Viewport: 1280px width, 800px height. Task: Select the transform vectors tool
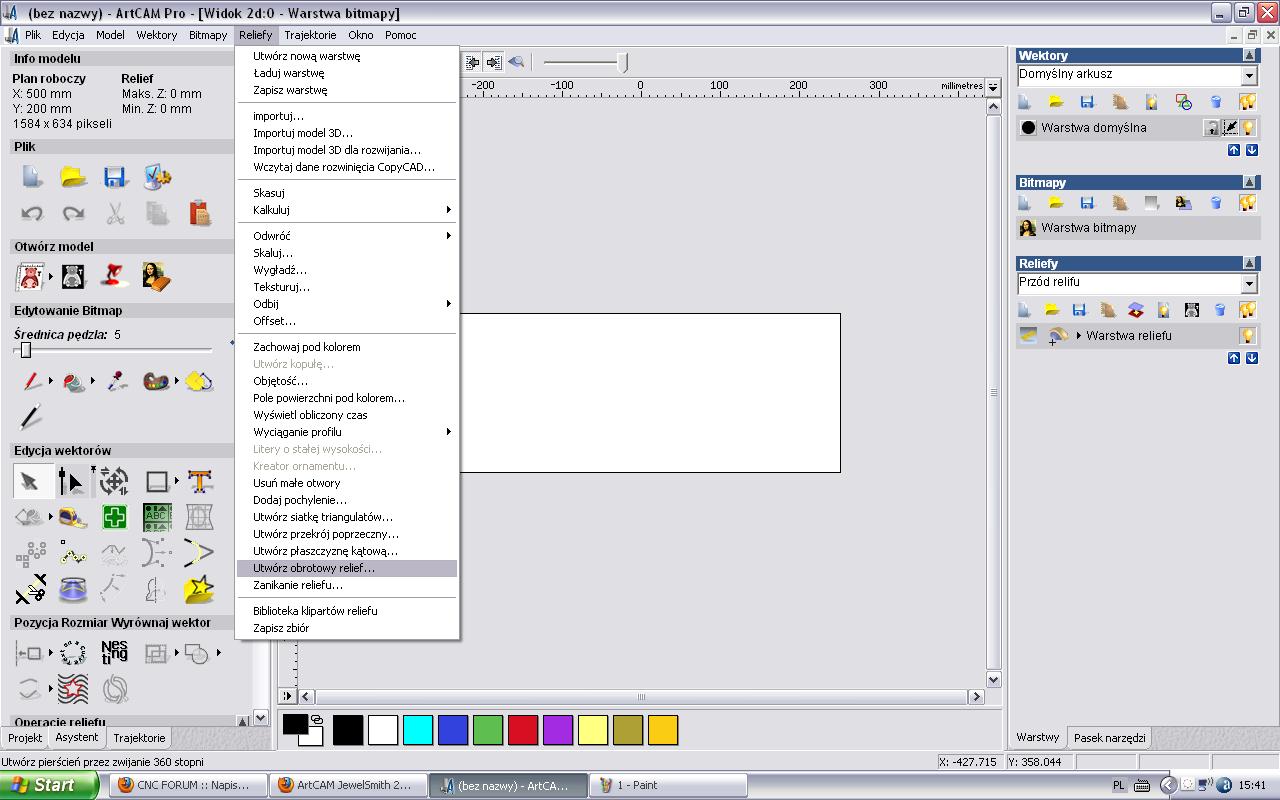click(x=114, y=482)
